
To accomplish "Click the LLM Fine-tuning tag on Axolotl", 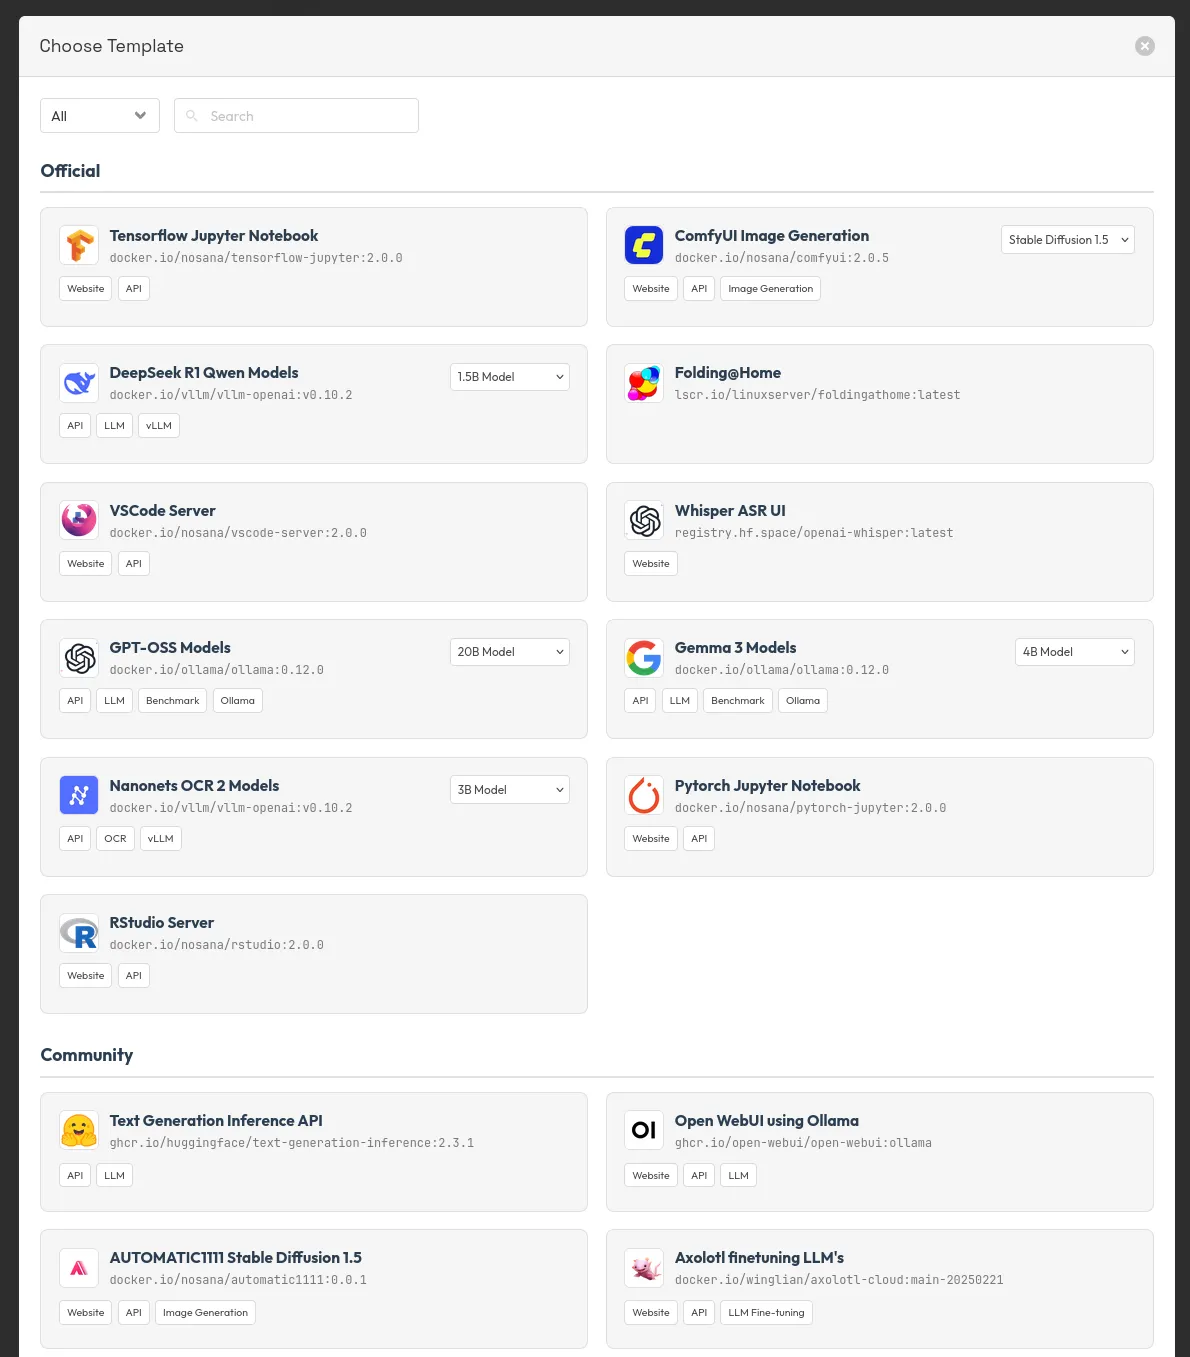I will pos(766,1313).
